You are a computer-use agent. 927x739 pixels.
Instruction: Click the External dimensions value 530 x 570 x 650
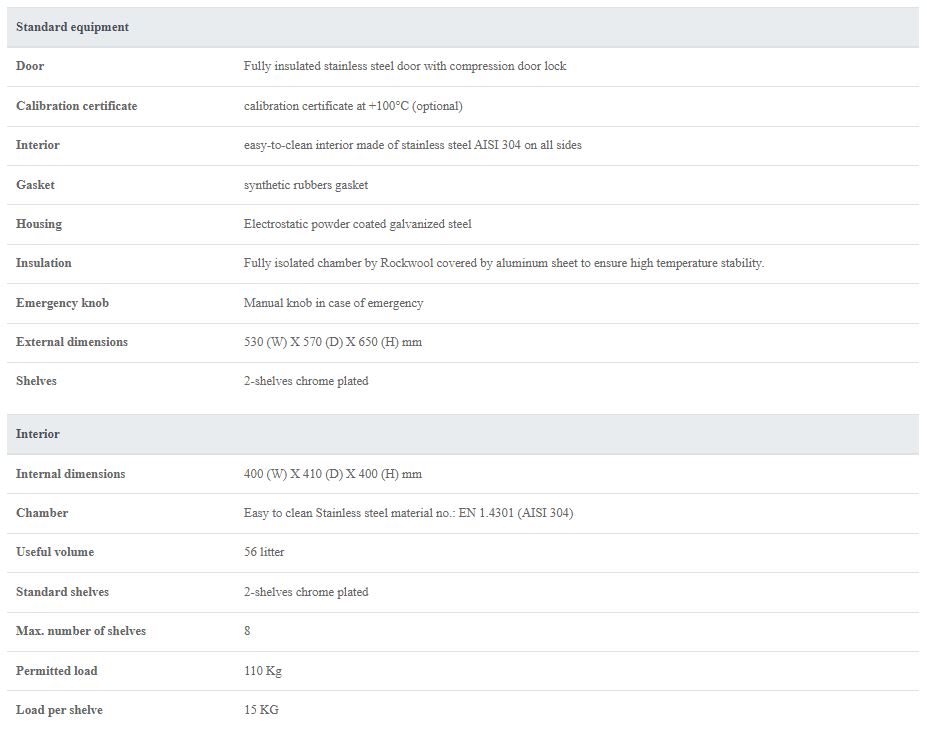[333, 342]
